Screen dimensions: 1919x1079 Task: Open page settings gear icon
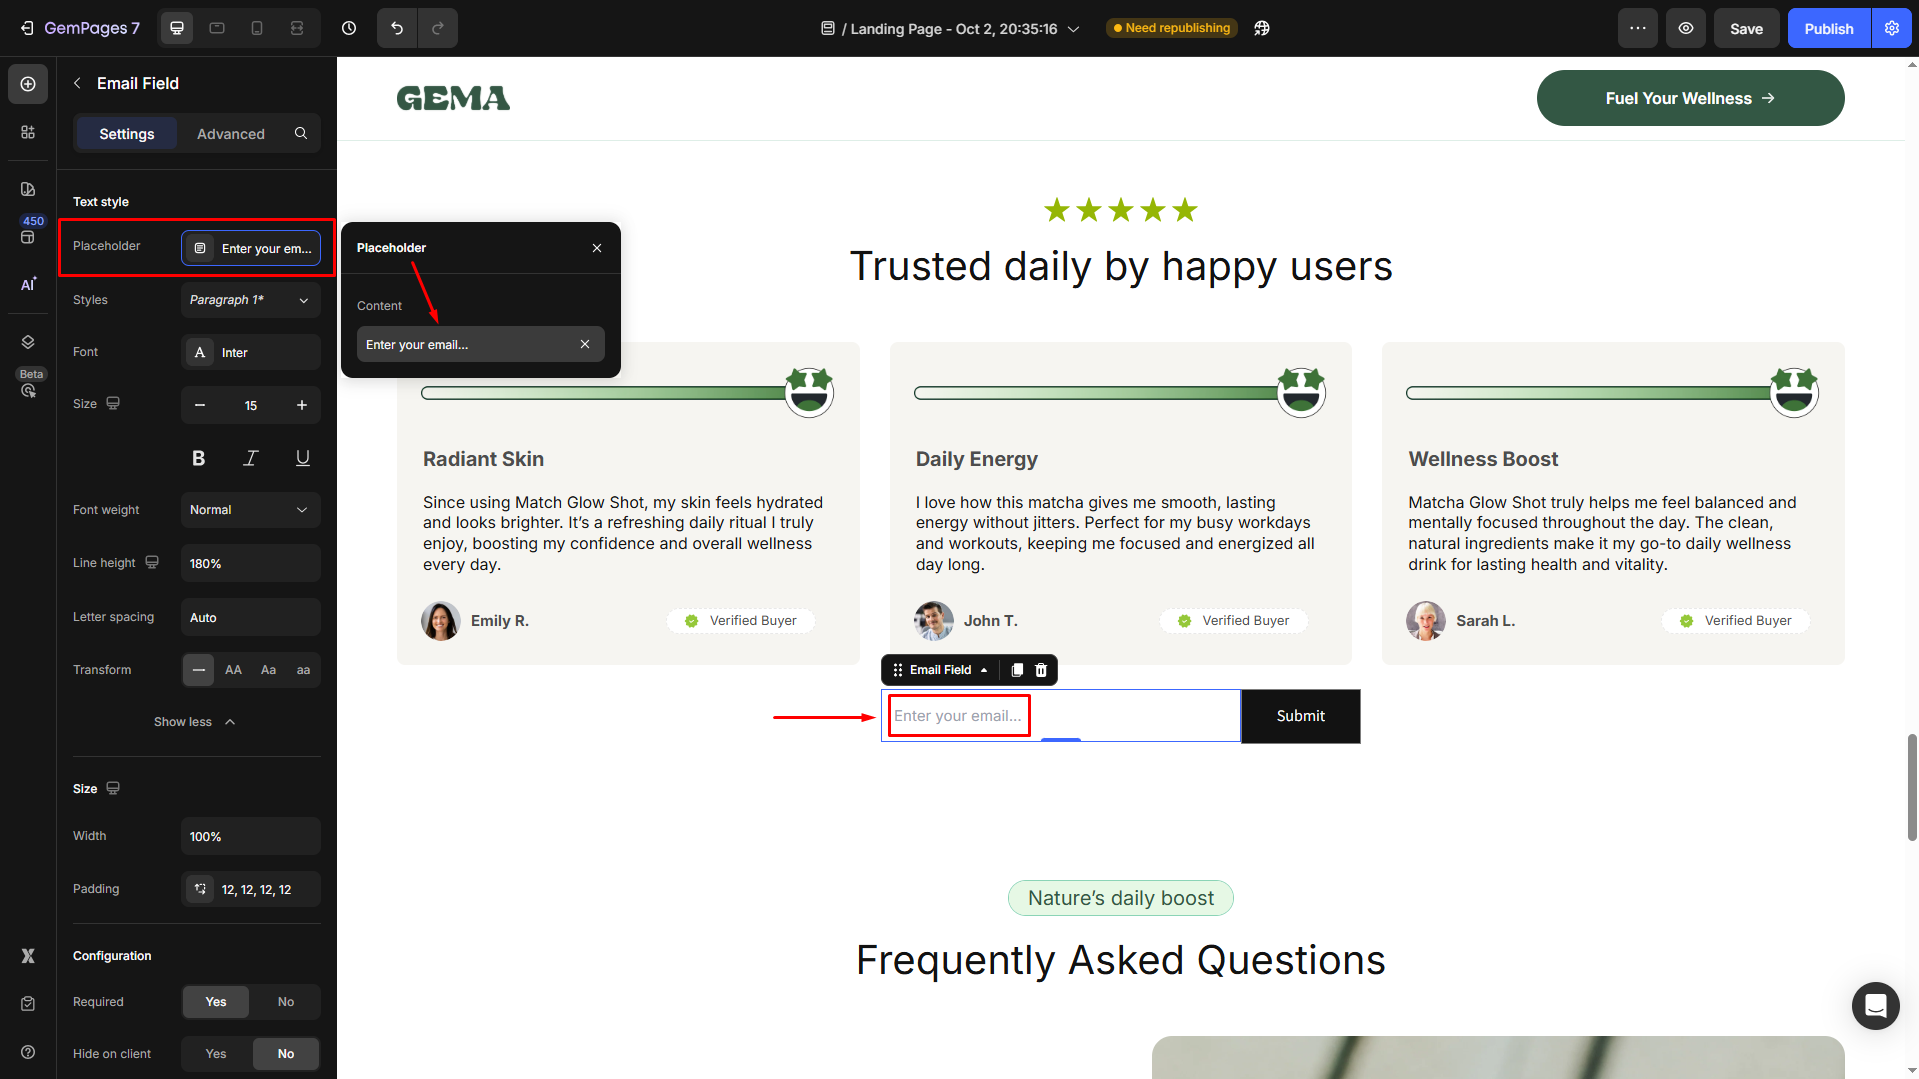pyautogui.click(x=1892, y=28)
